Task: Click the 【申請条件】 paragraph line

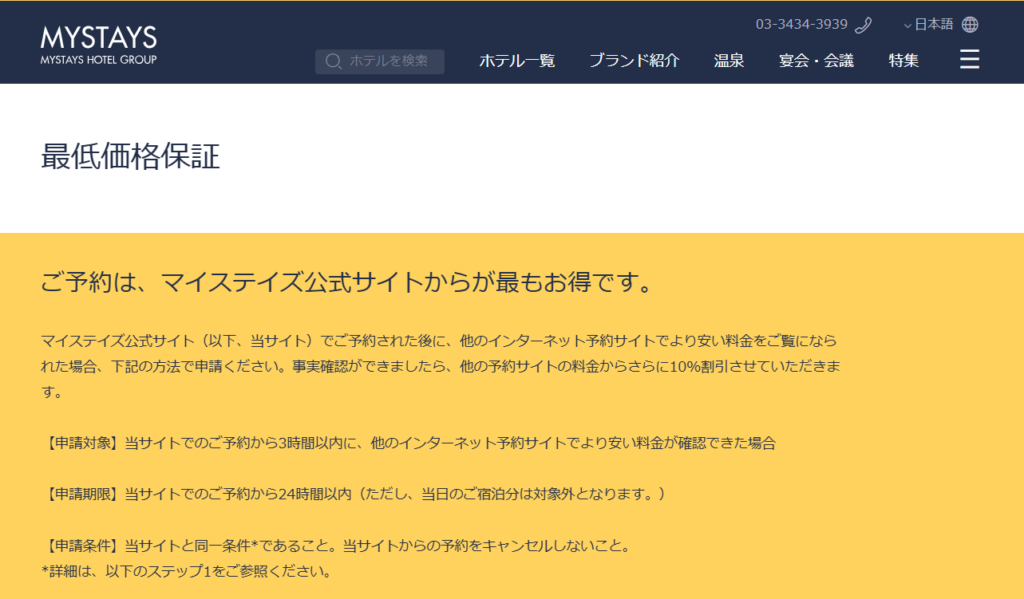Action: tap(336, 545)
